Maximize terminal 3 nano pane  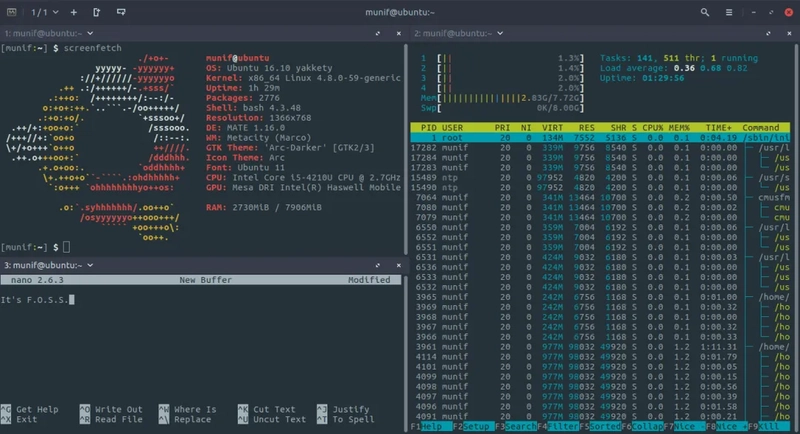[x=378, y=265]
